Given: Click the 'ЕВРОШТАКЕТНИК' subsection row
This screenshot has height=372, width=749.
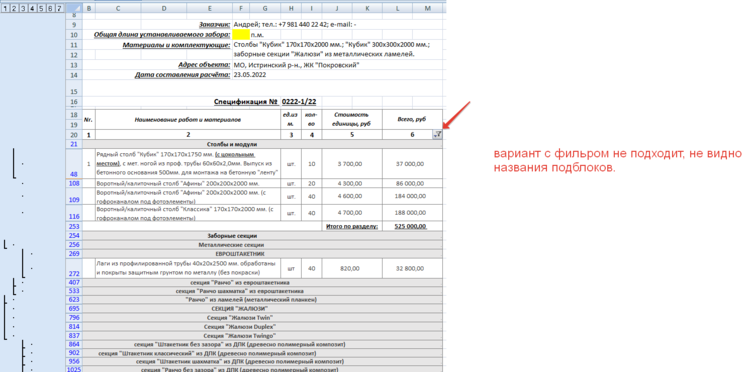Looking at the screenshot, I should click(x=262, y=254).
